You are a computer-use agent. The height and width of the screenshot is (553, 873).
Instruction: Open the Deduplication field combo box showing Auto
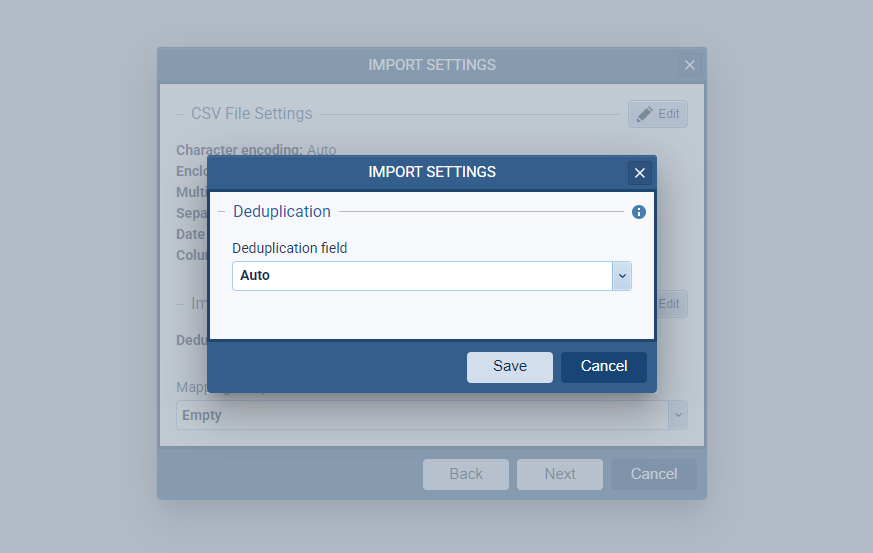[x=421, y=276]
